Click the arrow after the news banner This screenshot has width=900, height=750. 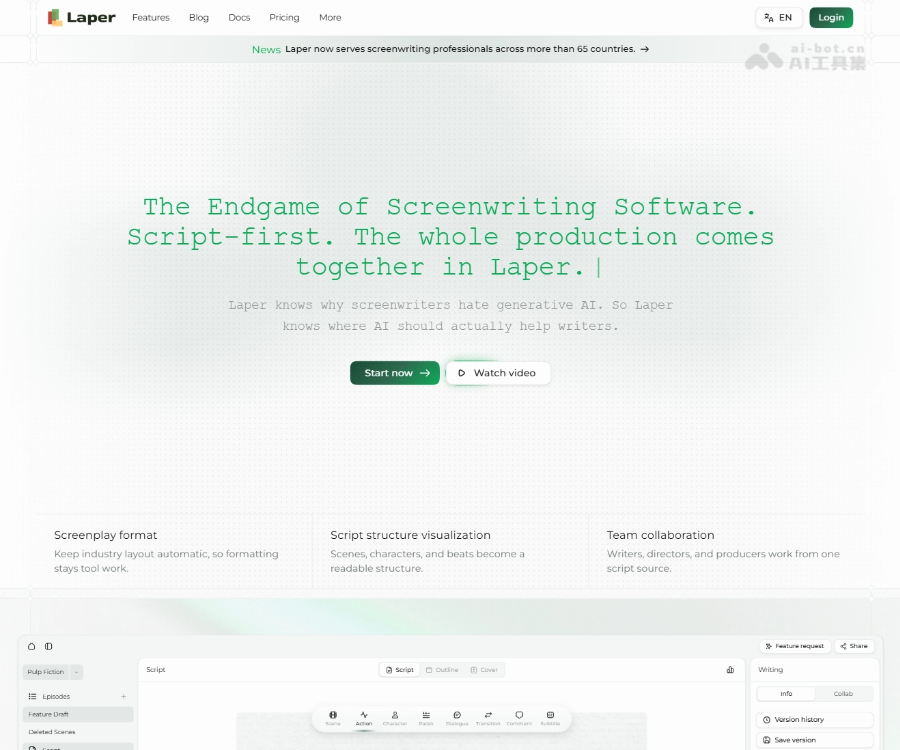pyautogui.click(x=645, y=49)
